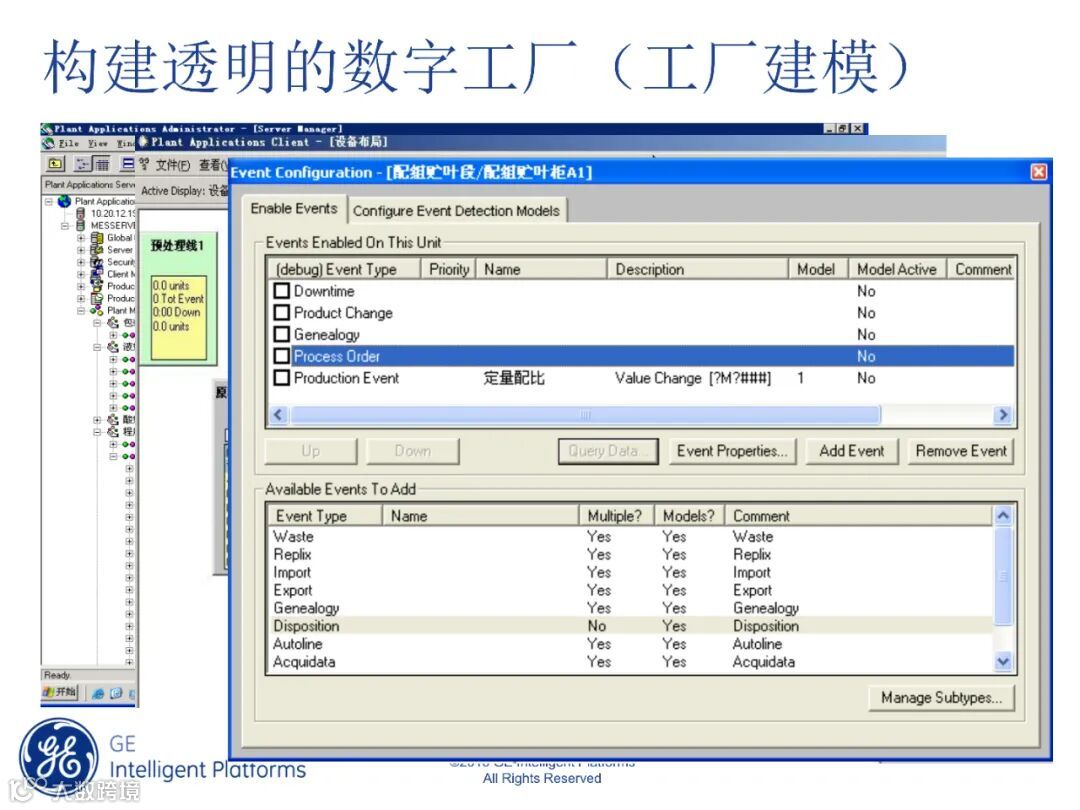This screenshot has height=810, width=1080.
Task: Open Configure Event Detection Models tab
Action: (x=456, y=211)
